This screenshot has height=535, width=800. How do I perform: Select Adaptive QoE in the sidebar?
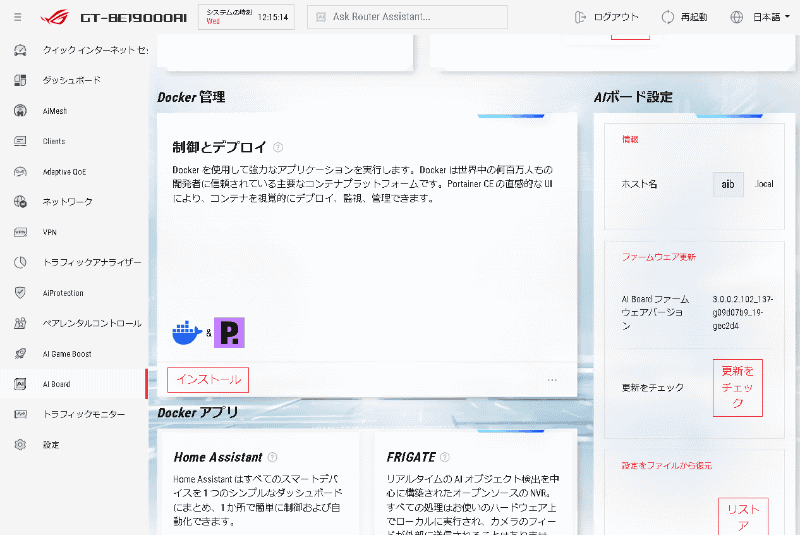click(x=64, y=172)
